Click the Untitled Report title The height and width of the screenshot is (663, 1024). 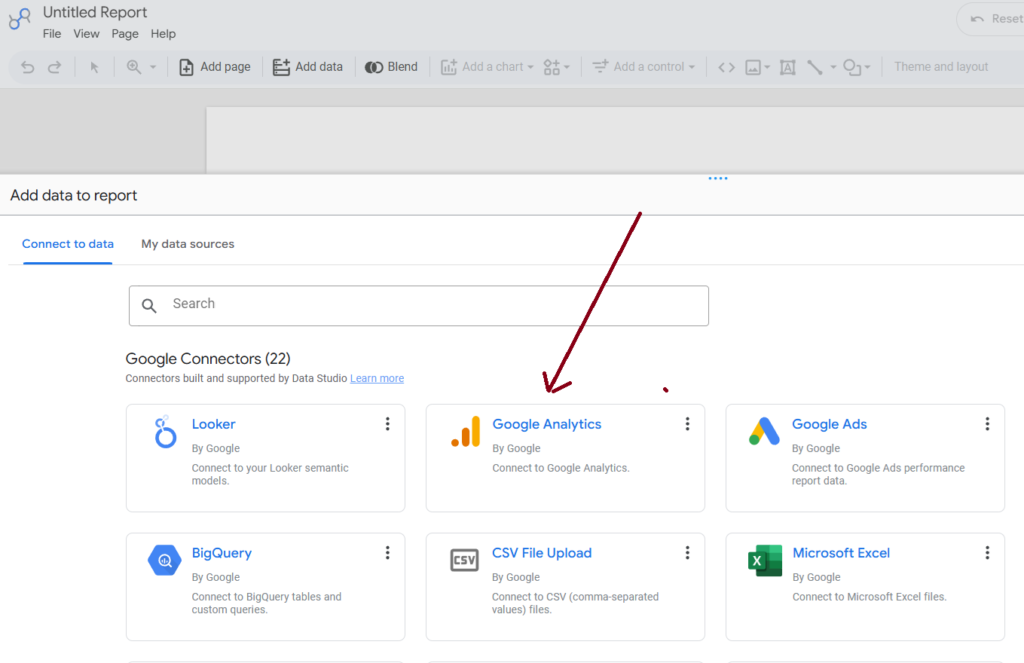95,12
